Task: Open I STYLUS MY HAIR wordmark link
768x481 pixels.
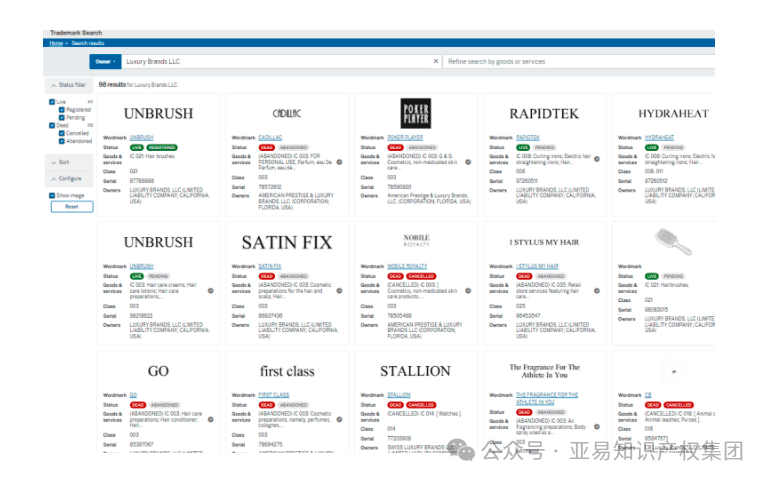Action: click(x=537, y=266)
